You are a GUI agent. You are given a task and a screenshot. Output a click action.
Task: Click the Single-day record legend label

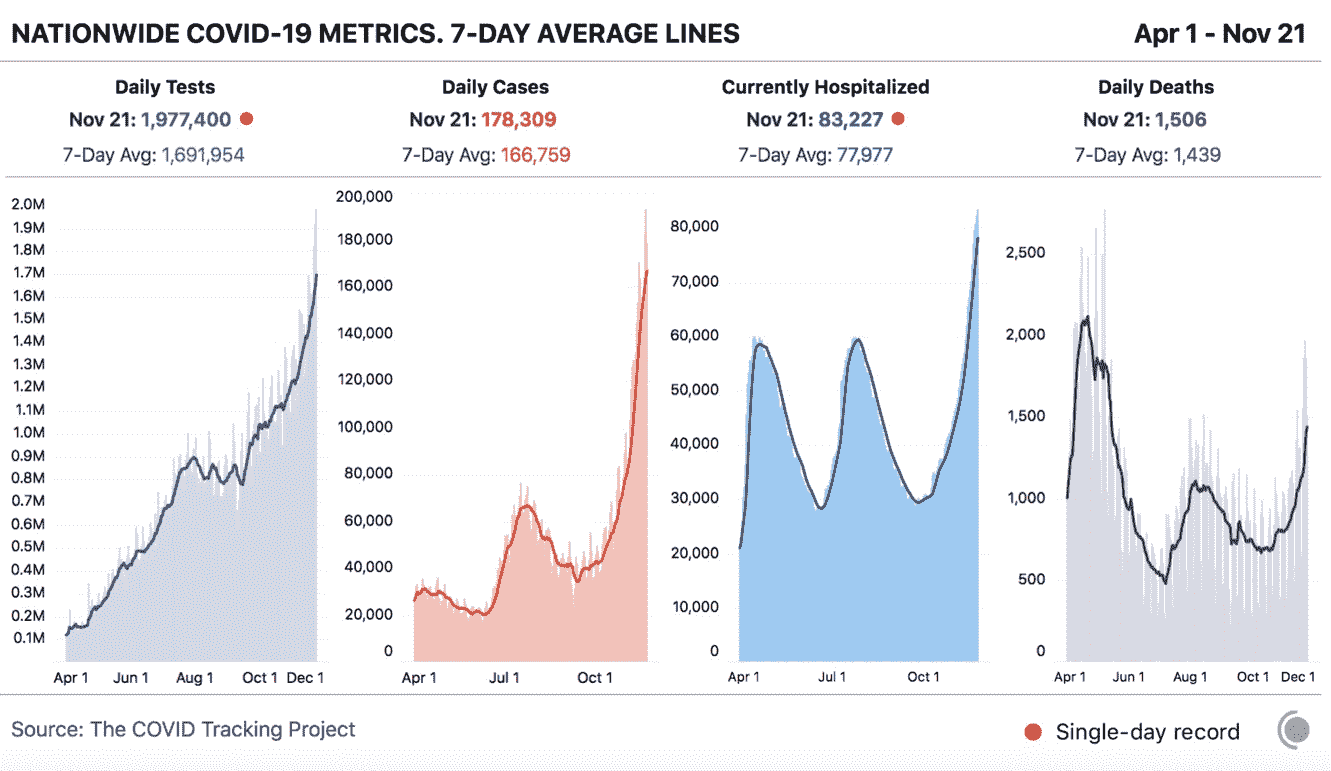[x=1147, y=732]
